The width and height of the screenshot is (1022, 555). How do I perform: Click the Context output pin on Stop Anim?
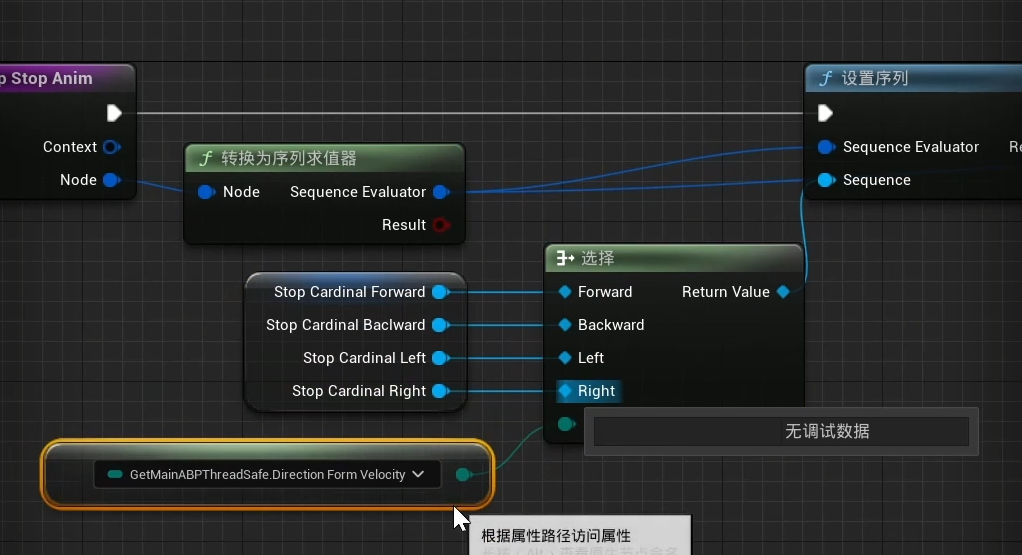(x=111, y=147)
